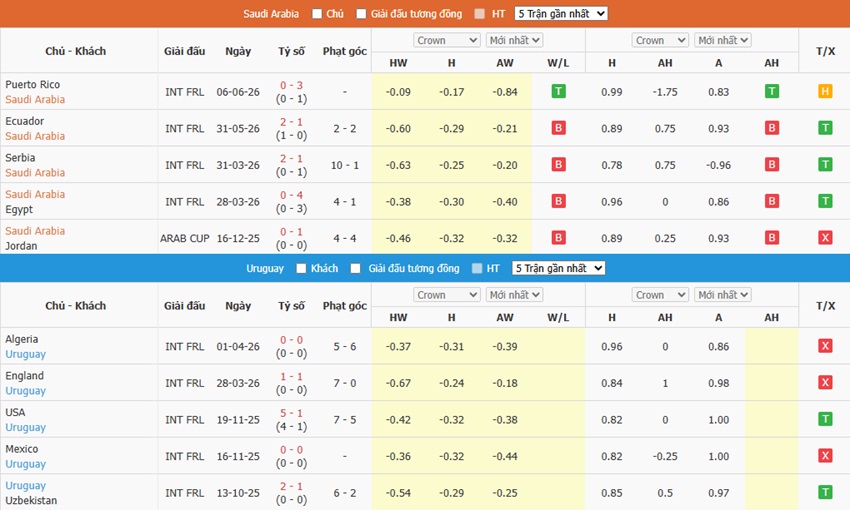Click handicap value -1.75 in Puerto Rico row
This screenshot has width=850, height=510.
665,92
